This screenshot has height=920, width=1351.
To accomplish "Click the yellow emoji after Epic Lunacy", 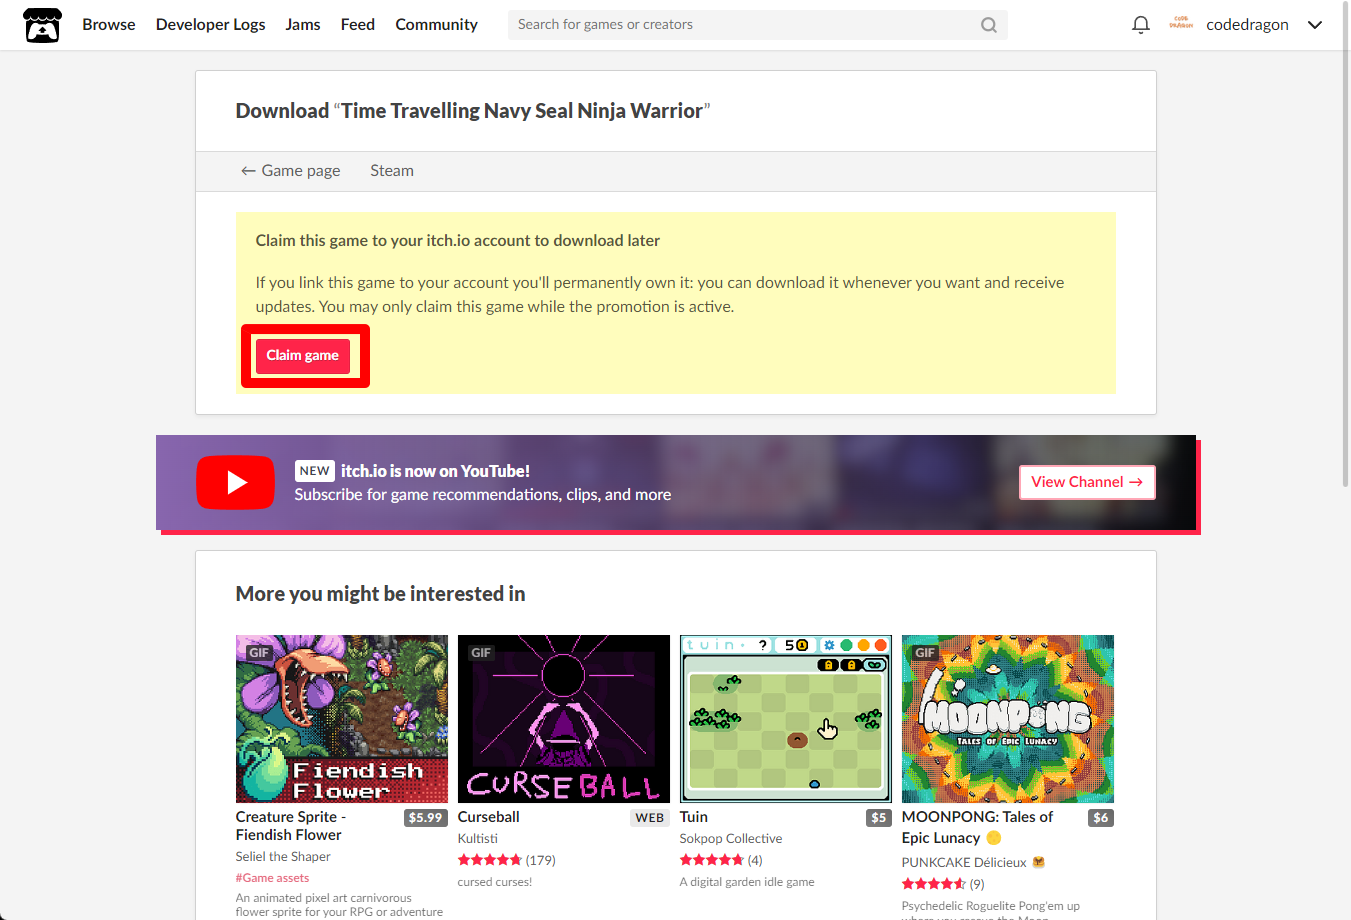I will pos(993,838).
